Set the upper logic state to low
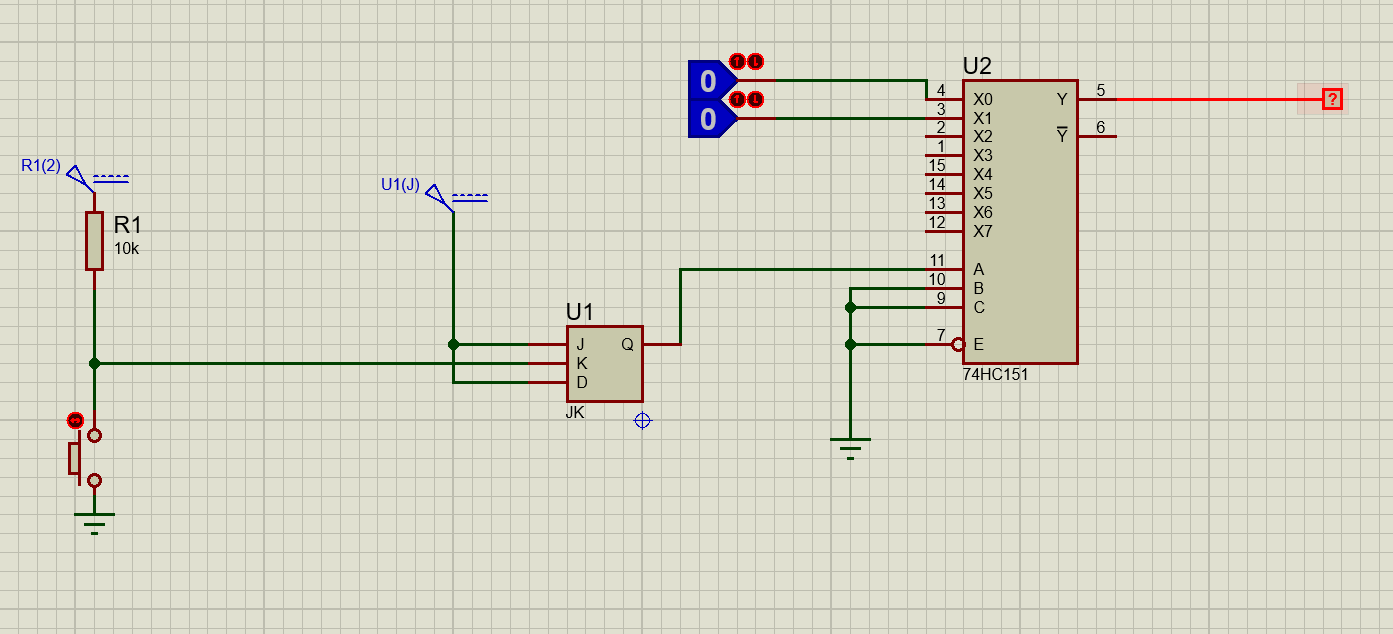1393x634 pixels. (x=756, y=61)
